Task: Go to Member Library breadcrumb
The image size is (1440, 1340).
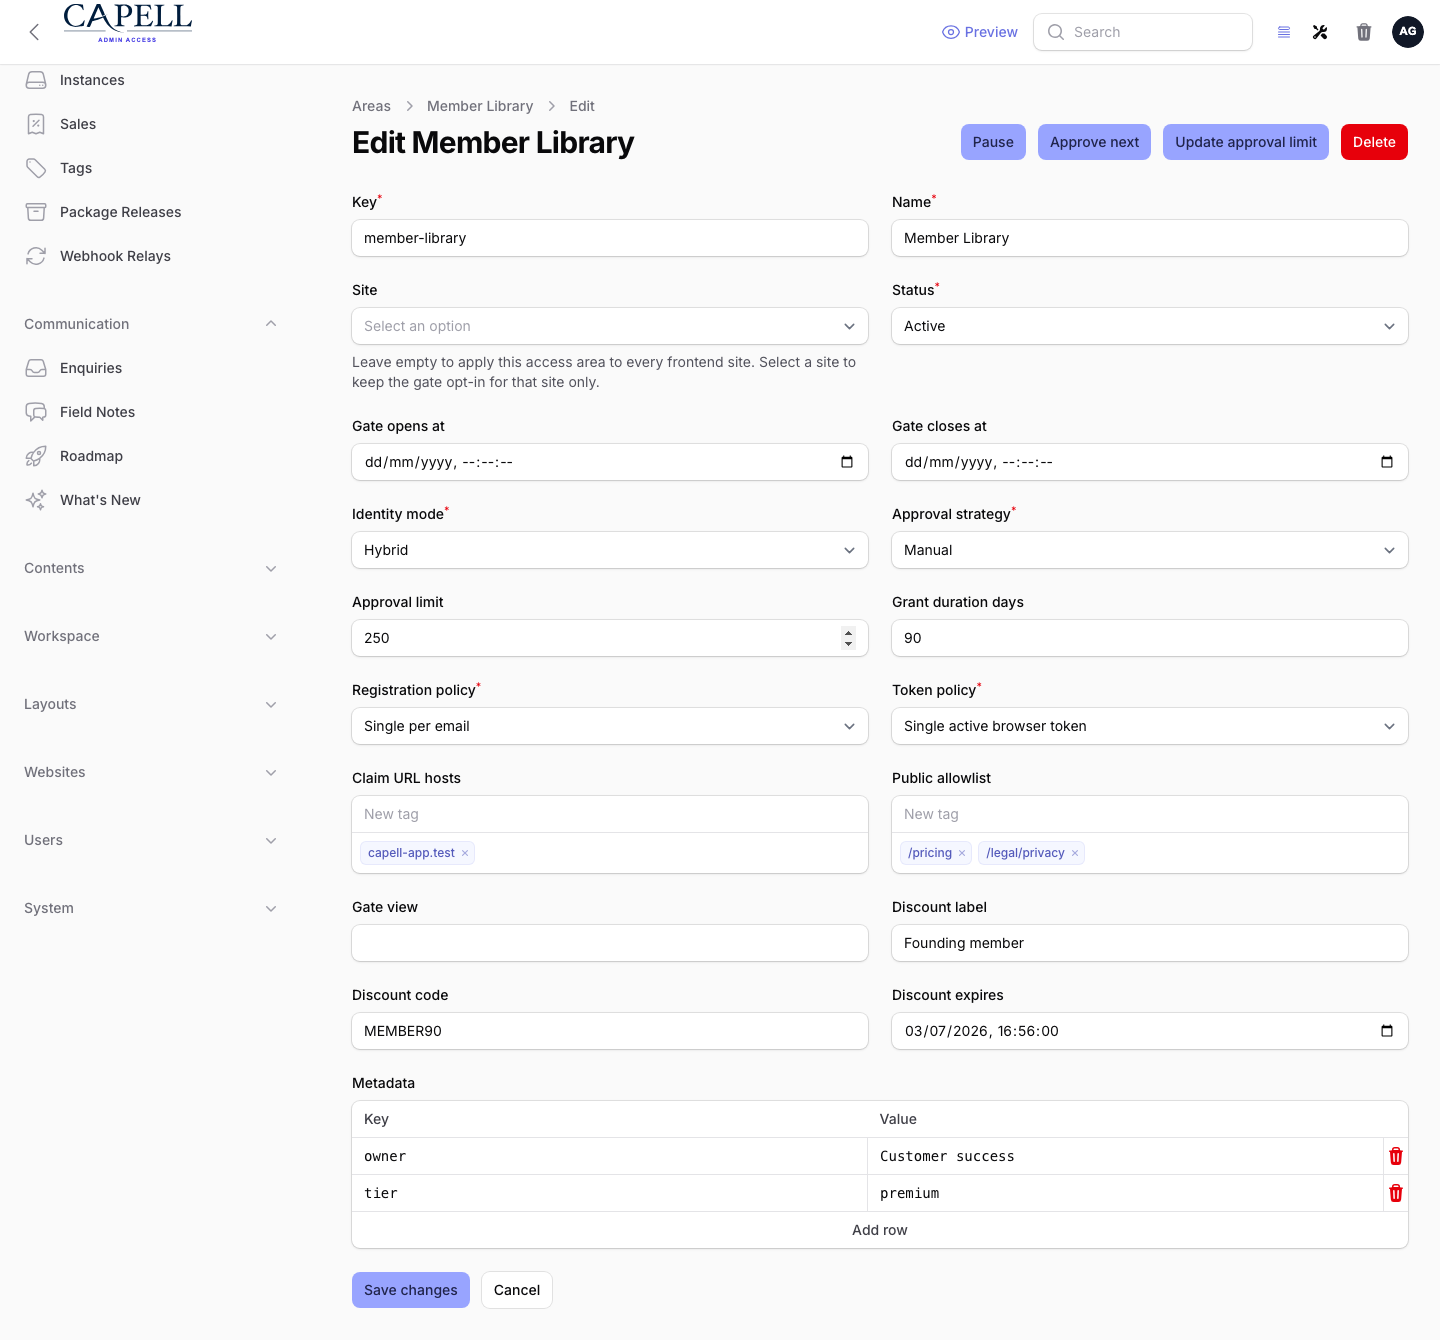Action: pyautogui.click(x=480, y=106)
